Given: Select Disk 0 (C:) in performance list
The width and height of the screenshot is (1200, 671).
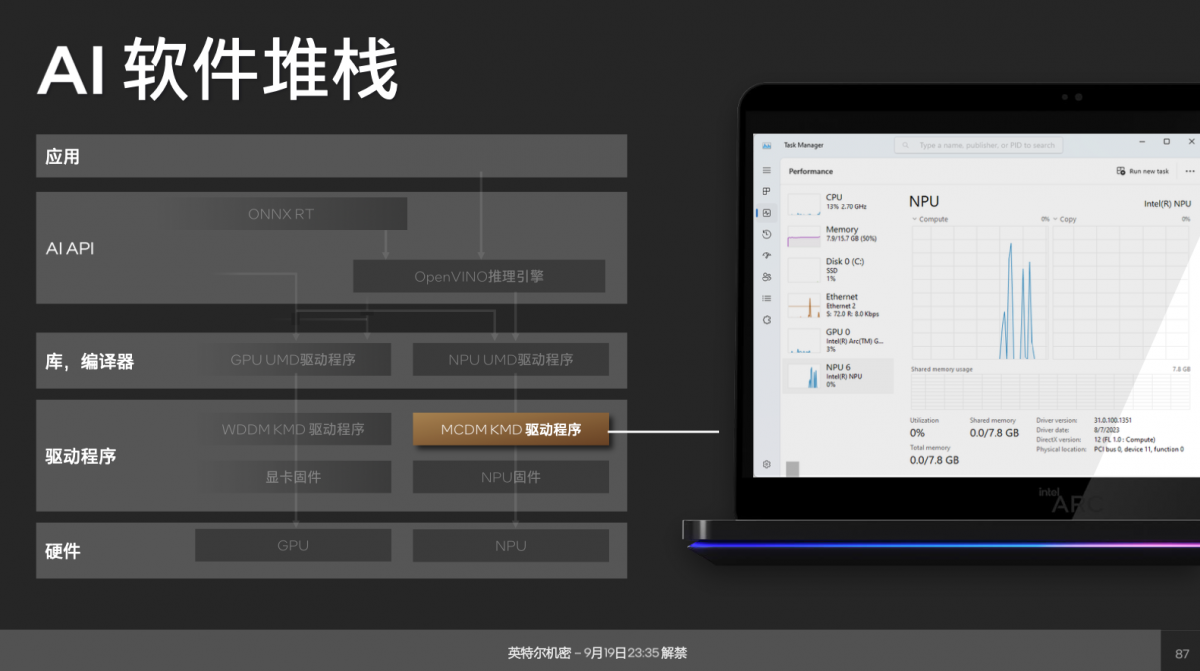Looking at the screenshot, I should tap(838, 269).
